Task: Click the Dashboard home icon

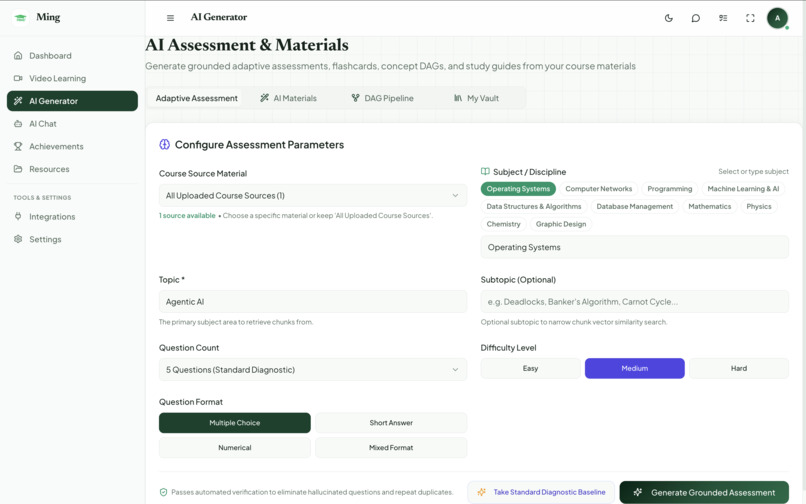Action: click(x=18, y=56)
